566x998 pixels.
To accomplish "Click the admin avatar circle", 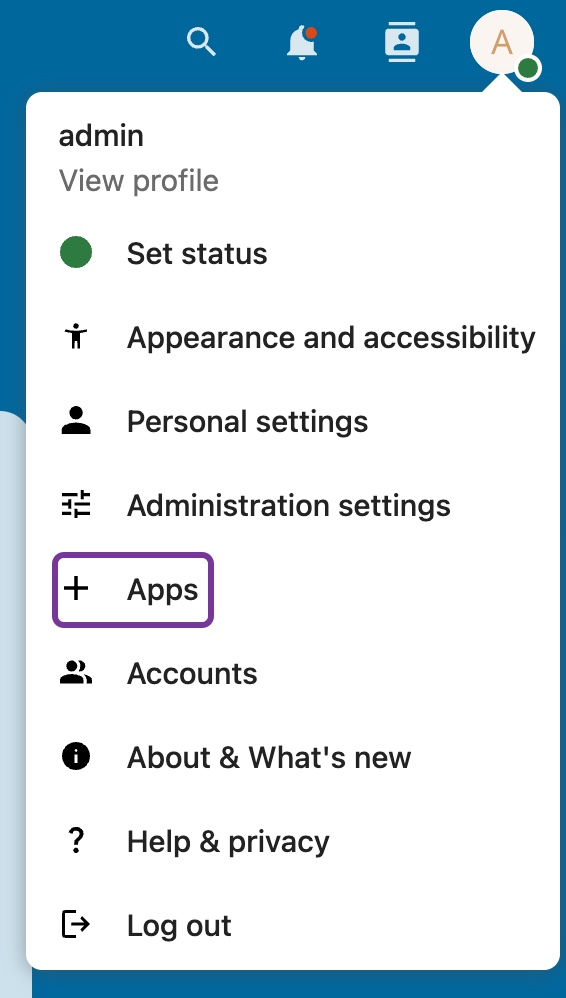I will pos(502,43).
